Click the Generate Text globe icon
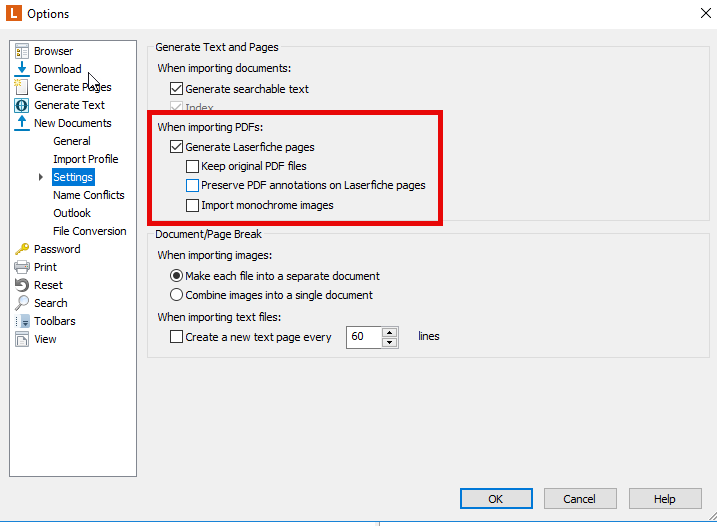Screen dimensions: 717x526 point(21,105)
